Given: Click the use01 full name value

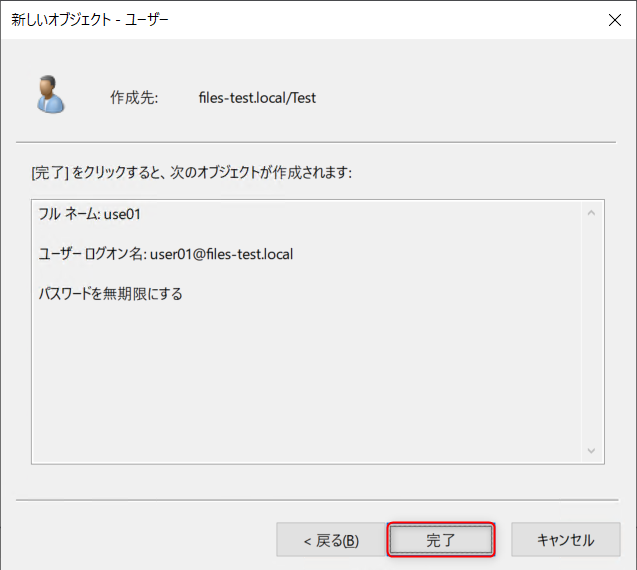Looking at the screenshot, I should pos(124,214).
